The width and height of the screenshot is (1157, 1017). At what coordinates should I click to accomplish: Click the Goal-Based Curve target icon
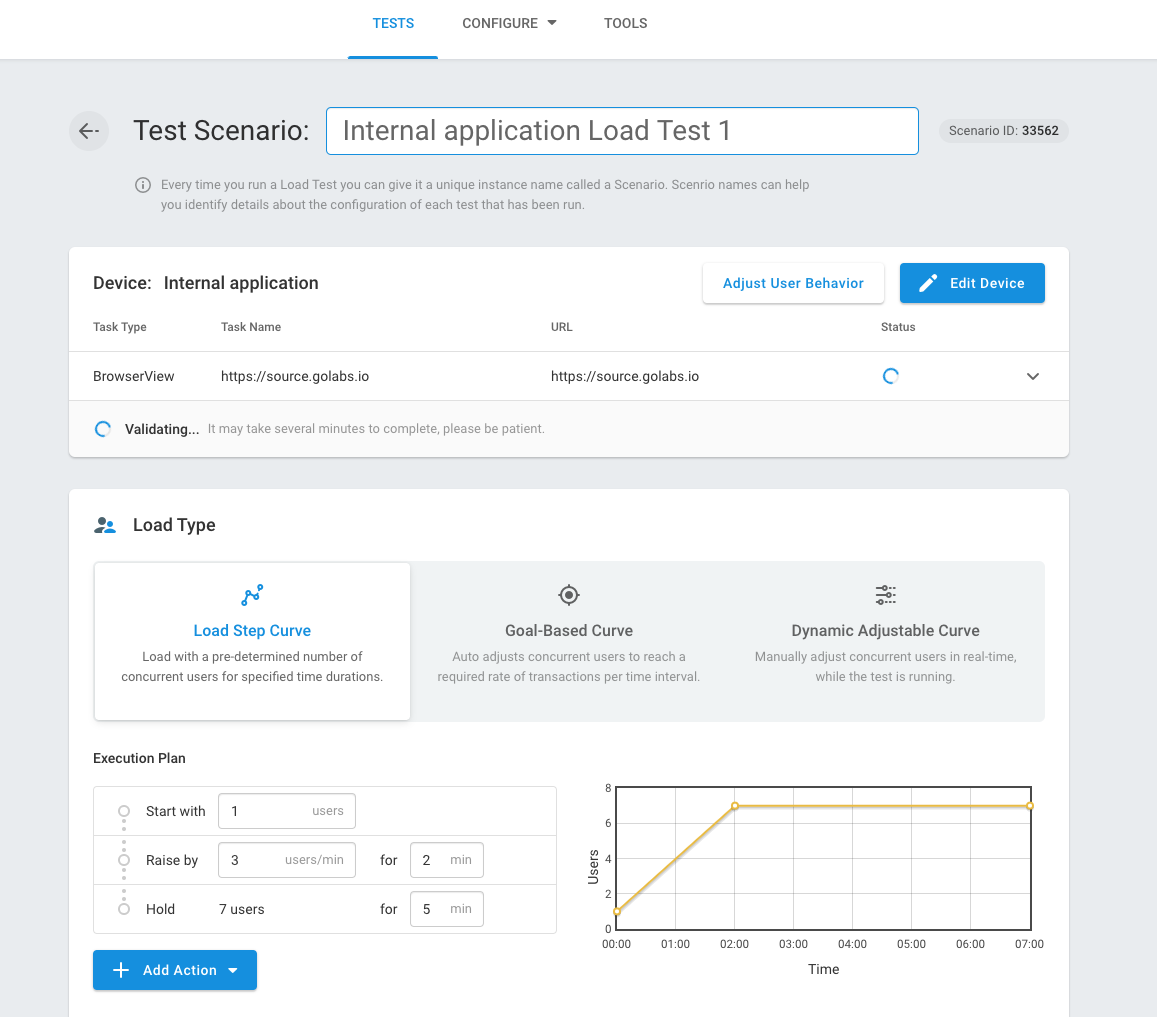click(x=569, y=595)
